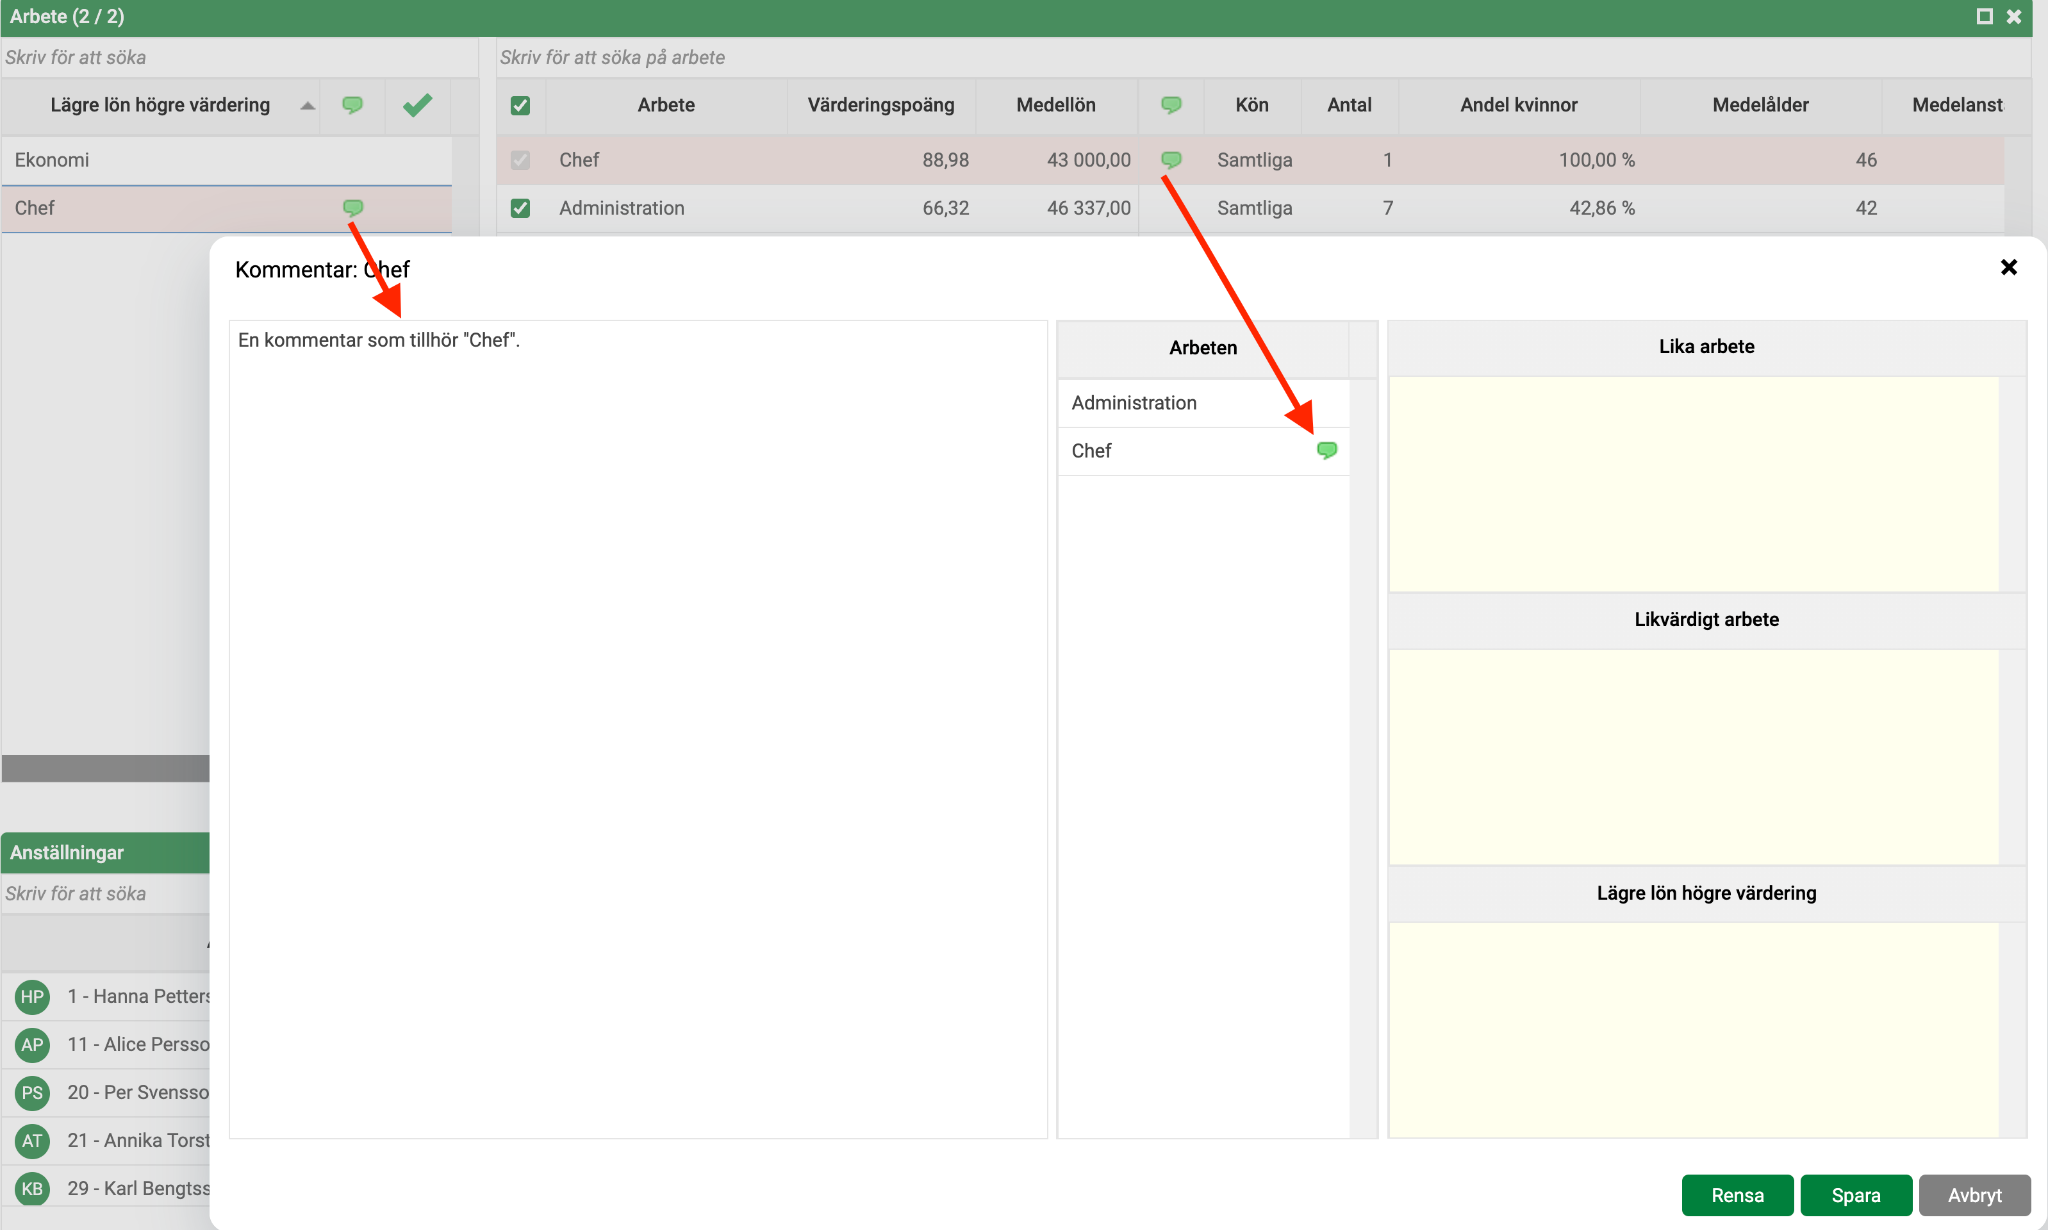This screenshot has width=2048, height=1230.
Task: Toggle select-all checkbox in Arbete header
Action: pyautogui.click(x=520, y=105)
